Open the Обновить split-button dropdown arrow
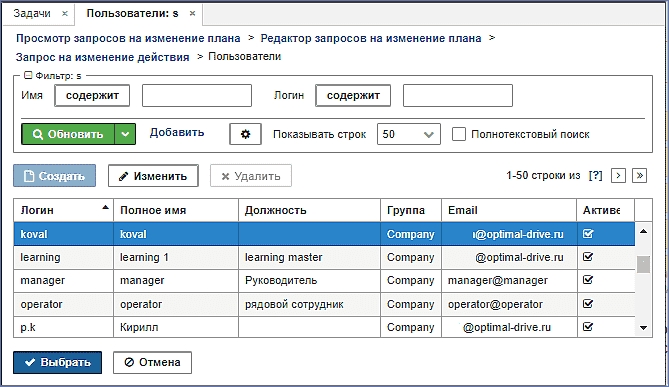669x387 pixels. [x=125, y=134]
